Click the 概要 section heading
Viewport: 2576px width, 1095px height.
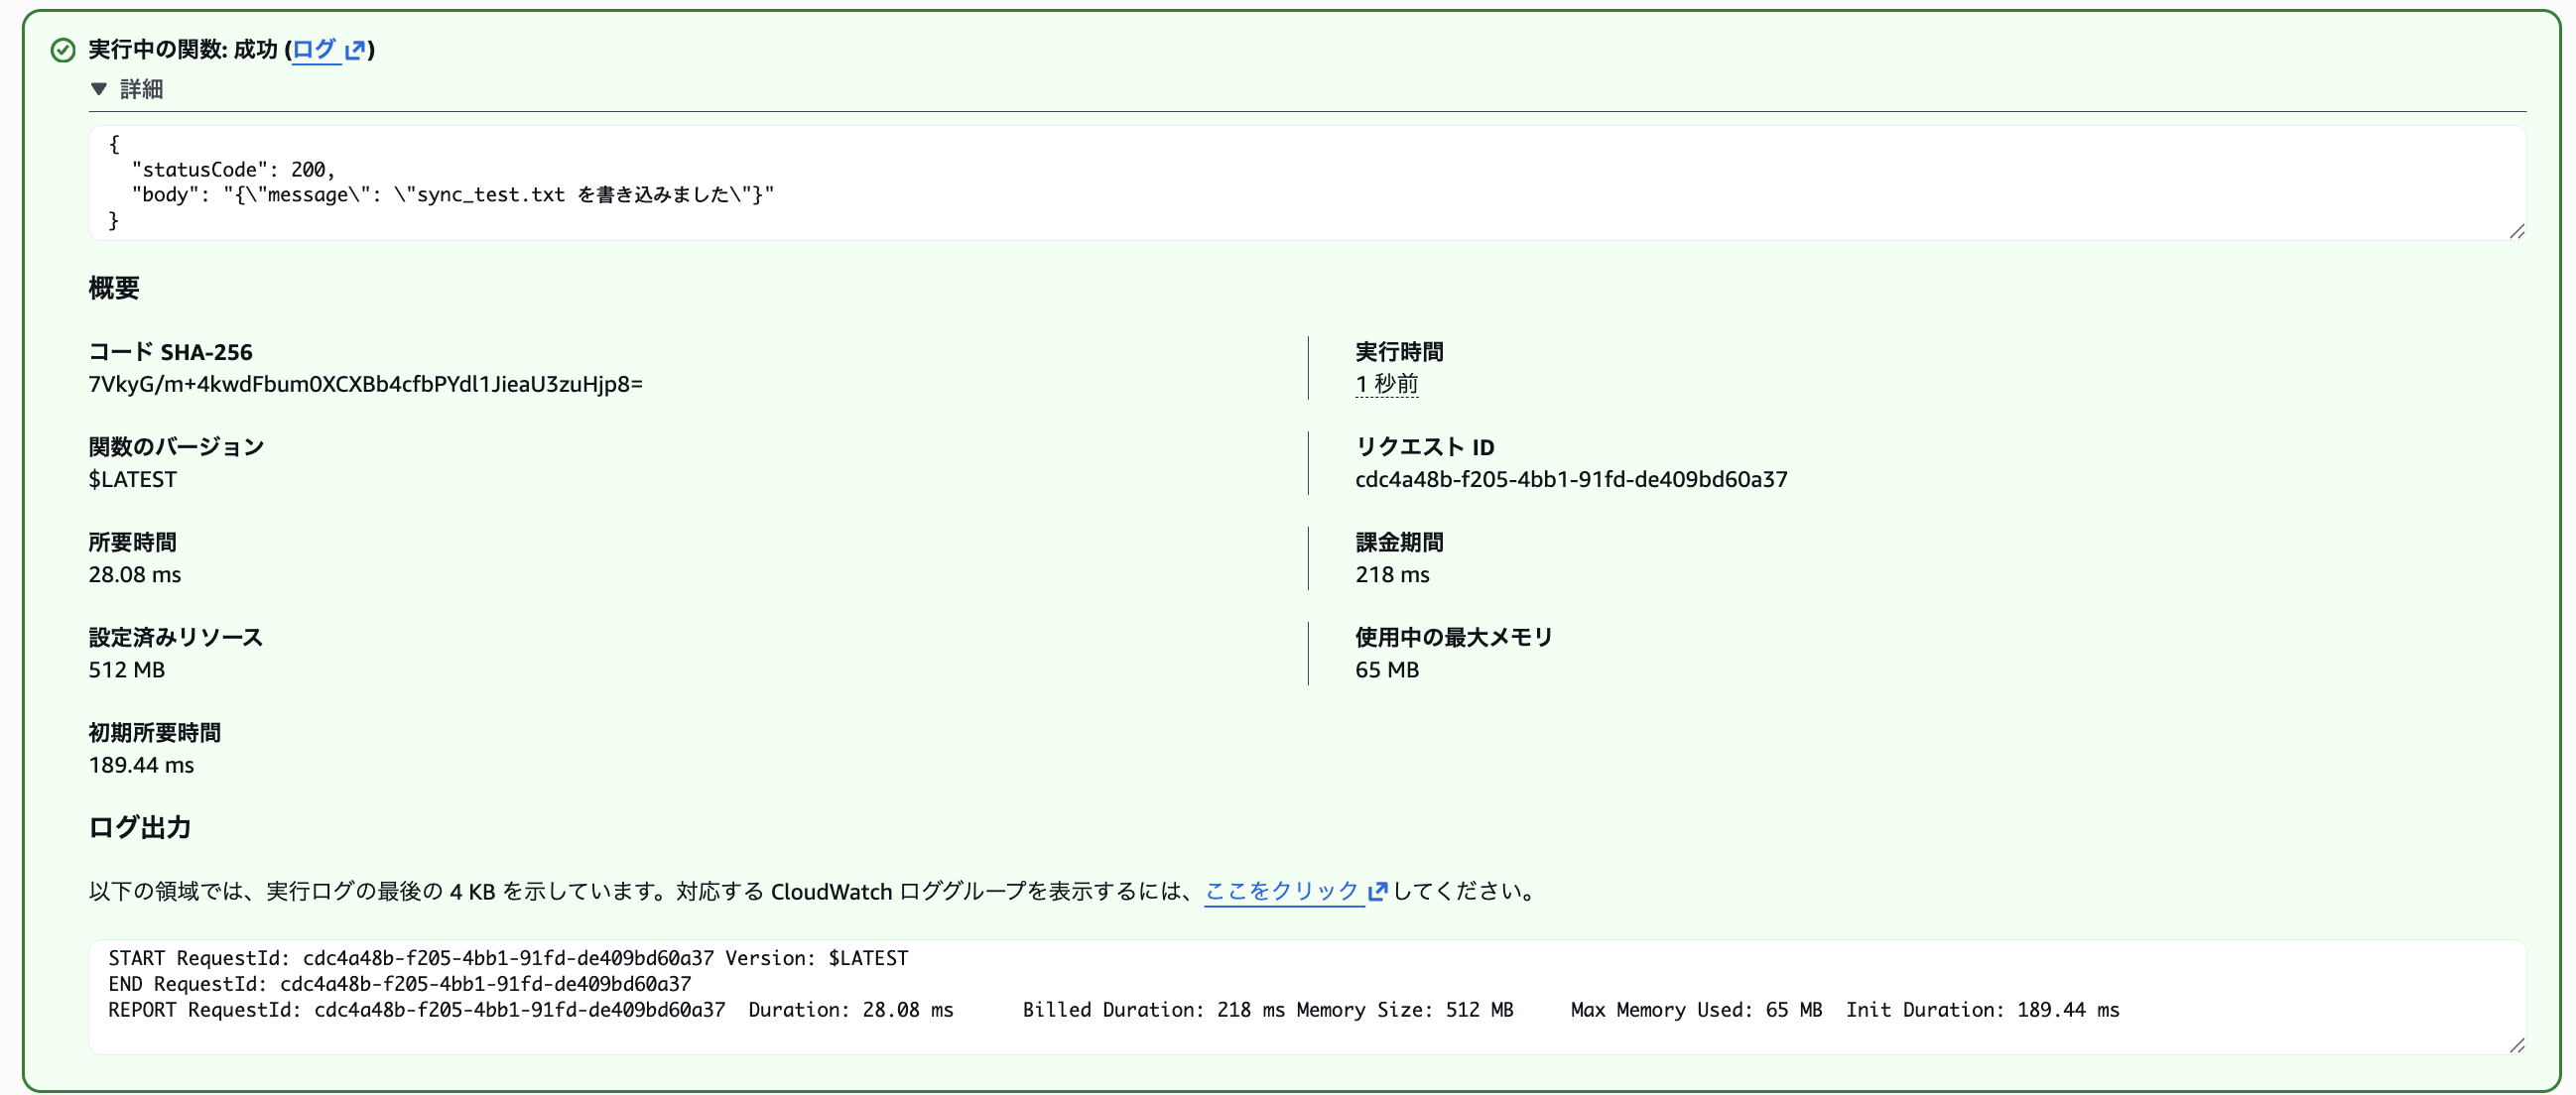tap(113, 288)
